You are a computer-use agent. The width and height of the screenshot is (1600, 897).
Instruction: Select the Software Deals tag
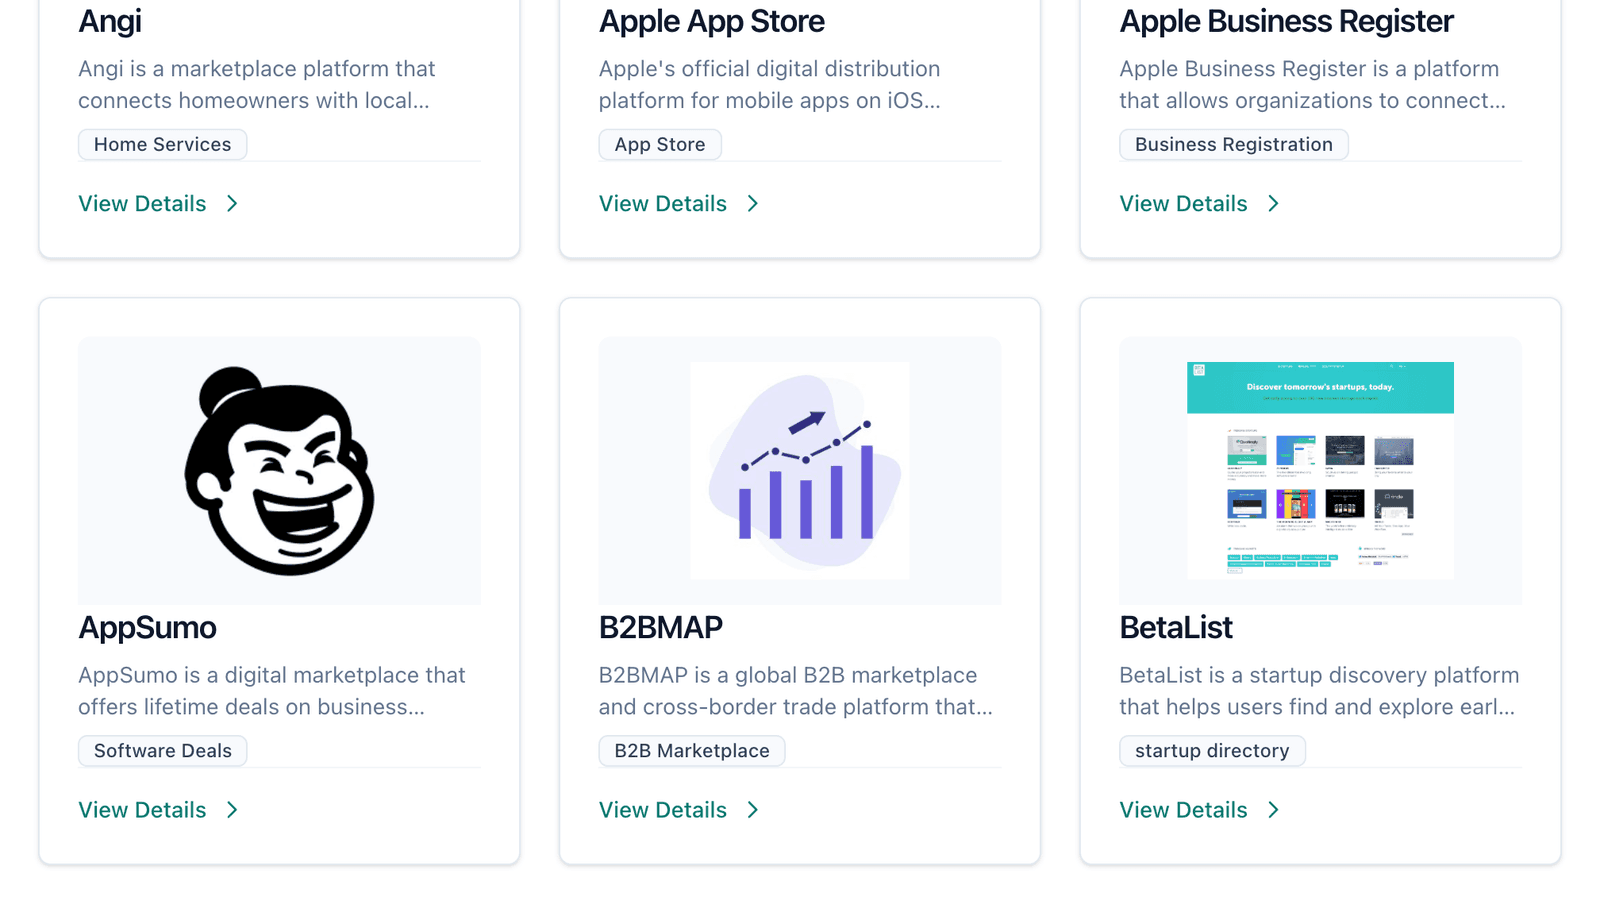[162, 751]
